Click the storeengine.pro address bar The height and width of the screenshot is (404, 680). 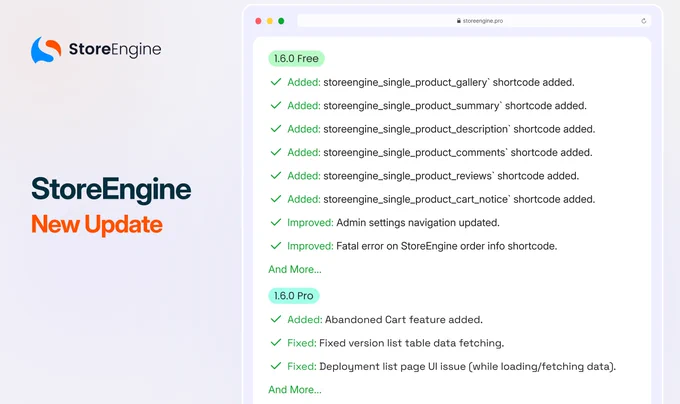[474, 21]
